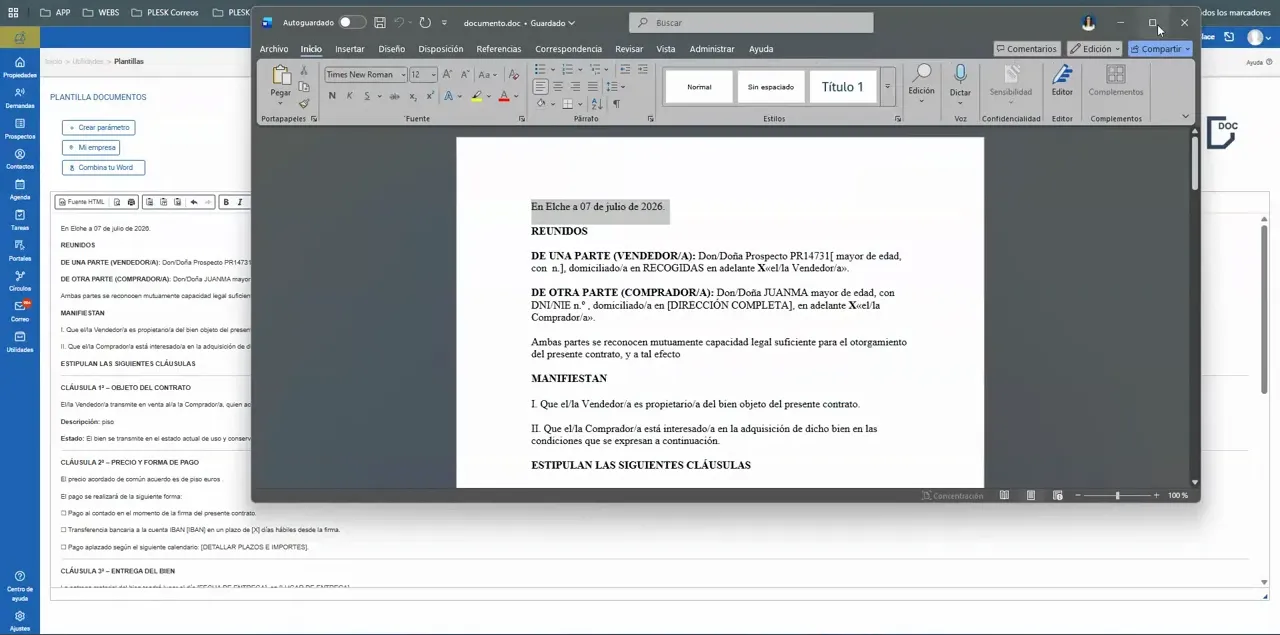
Task: Click the center alignment icon
Action: click(558, 87)
